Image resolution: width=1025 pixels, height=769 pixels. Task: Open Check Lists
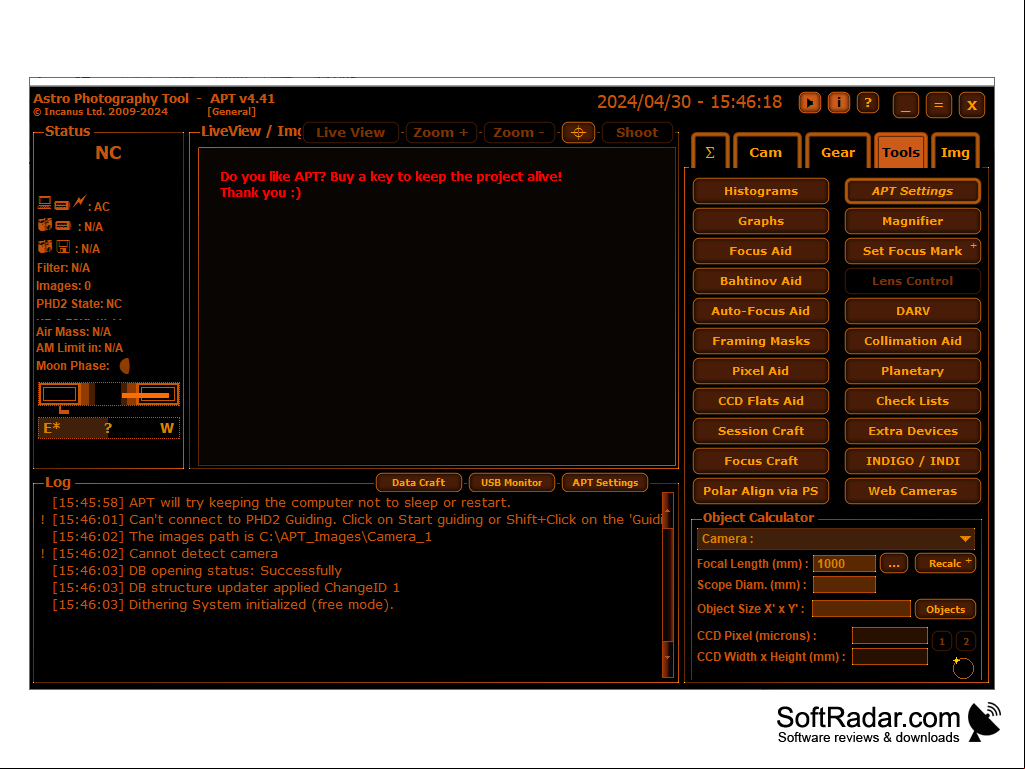(913, 401)
